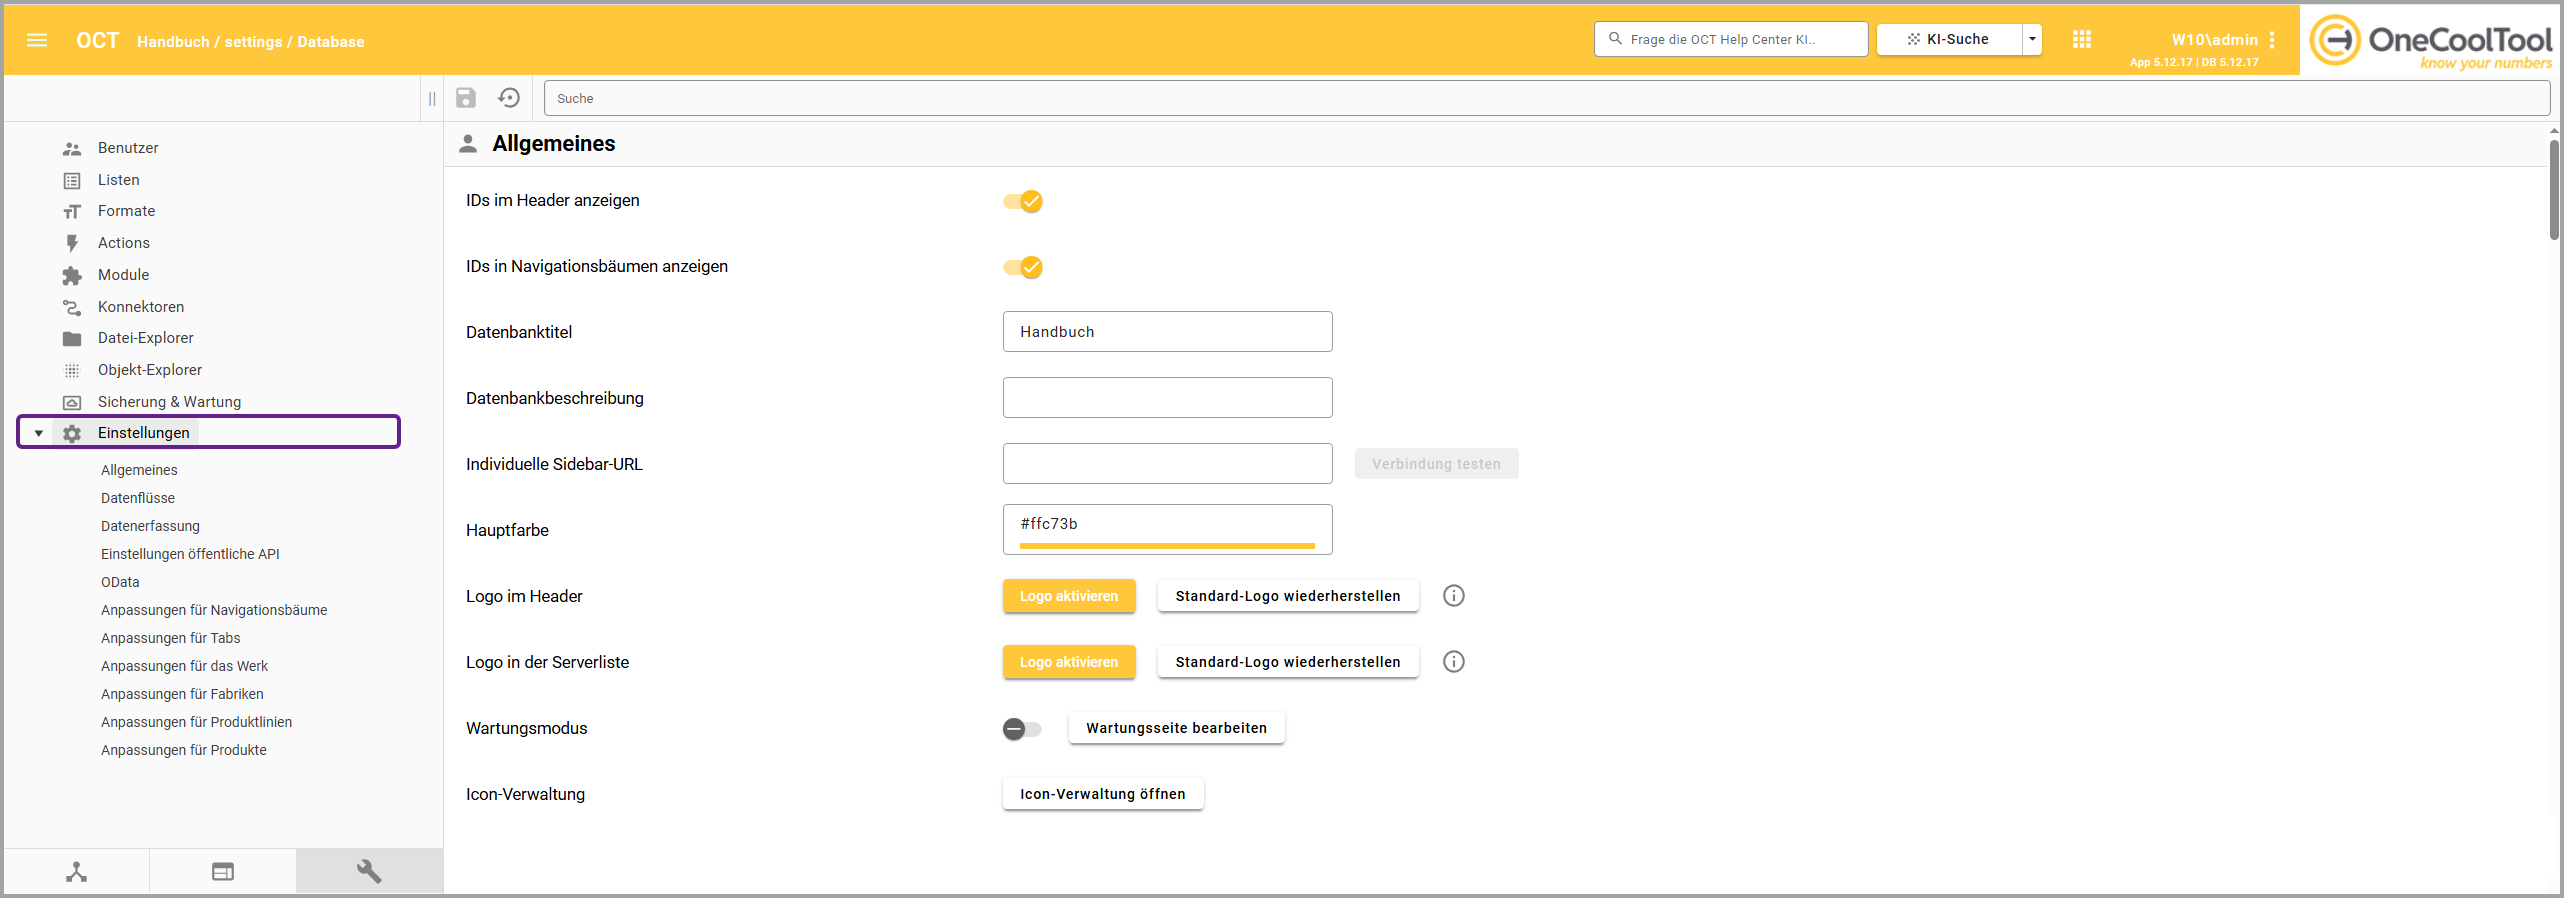
Task: Disable IDs im Header anzeigen toggle
Action: pyautogui.click(x=1023, y=201)
